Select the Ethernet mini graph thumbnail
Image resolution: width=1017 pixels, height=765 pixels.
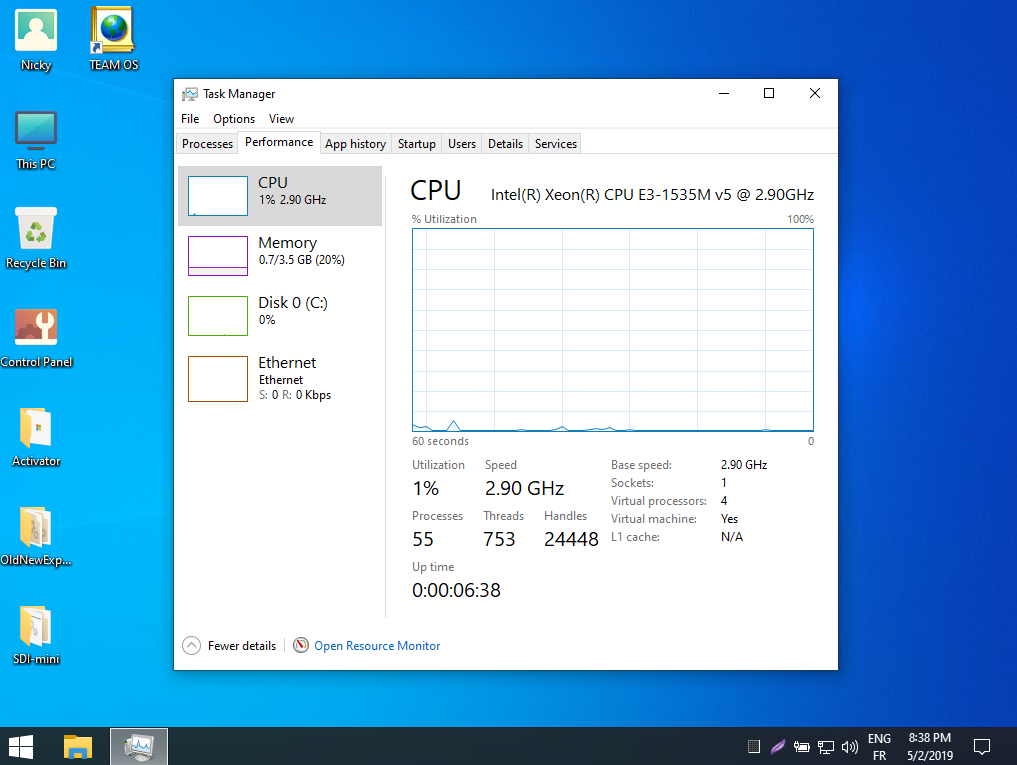point(218,379)
